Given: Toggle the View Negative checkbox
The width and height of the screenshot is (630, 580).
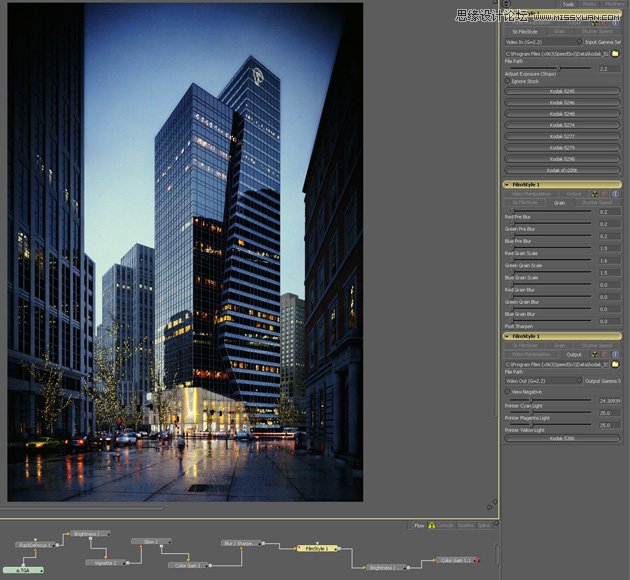Looking at the screenshot, I should point(507,391).
